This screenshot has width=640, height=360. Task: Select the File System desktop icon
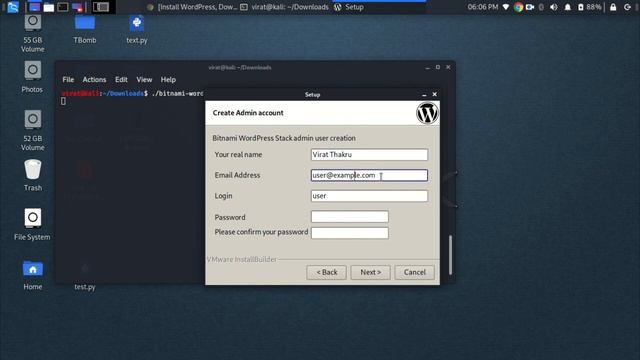tap(32, 224)
